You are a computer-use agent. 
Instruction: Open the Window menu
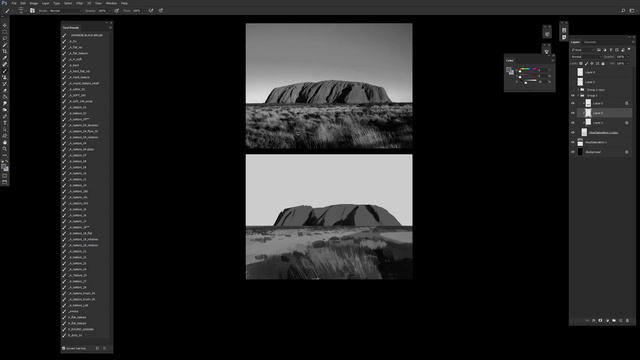coord(111,3)
